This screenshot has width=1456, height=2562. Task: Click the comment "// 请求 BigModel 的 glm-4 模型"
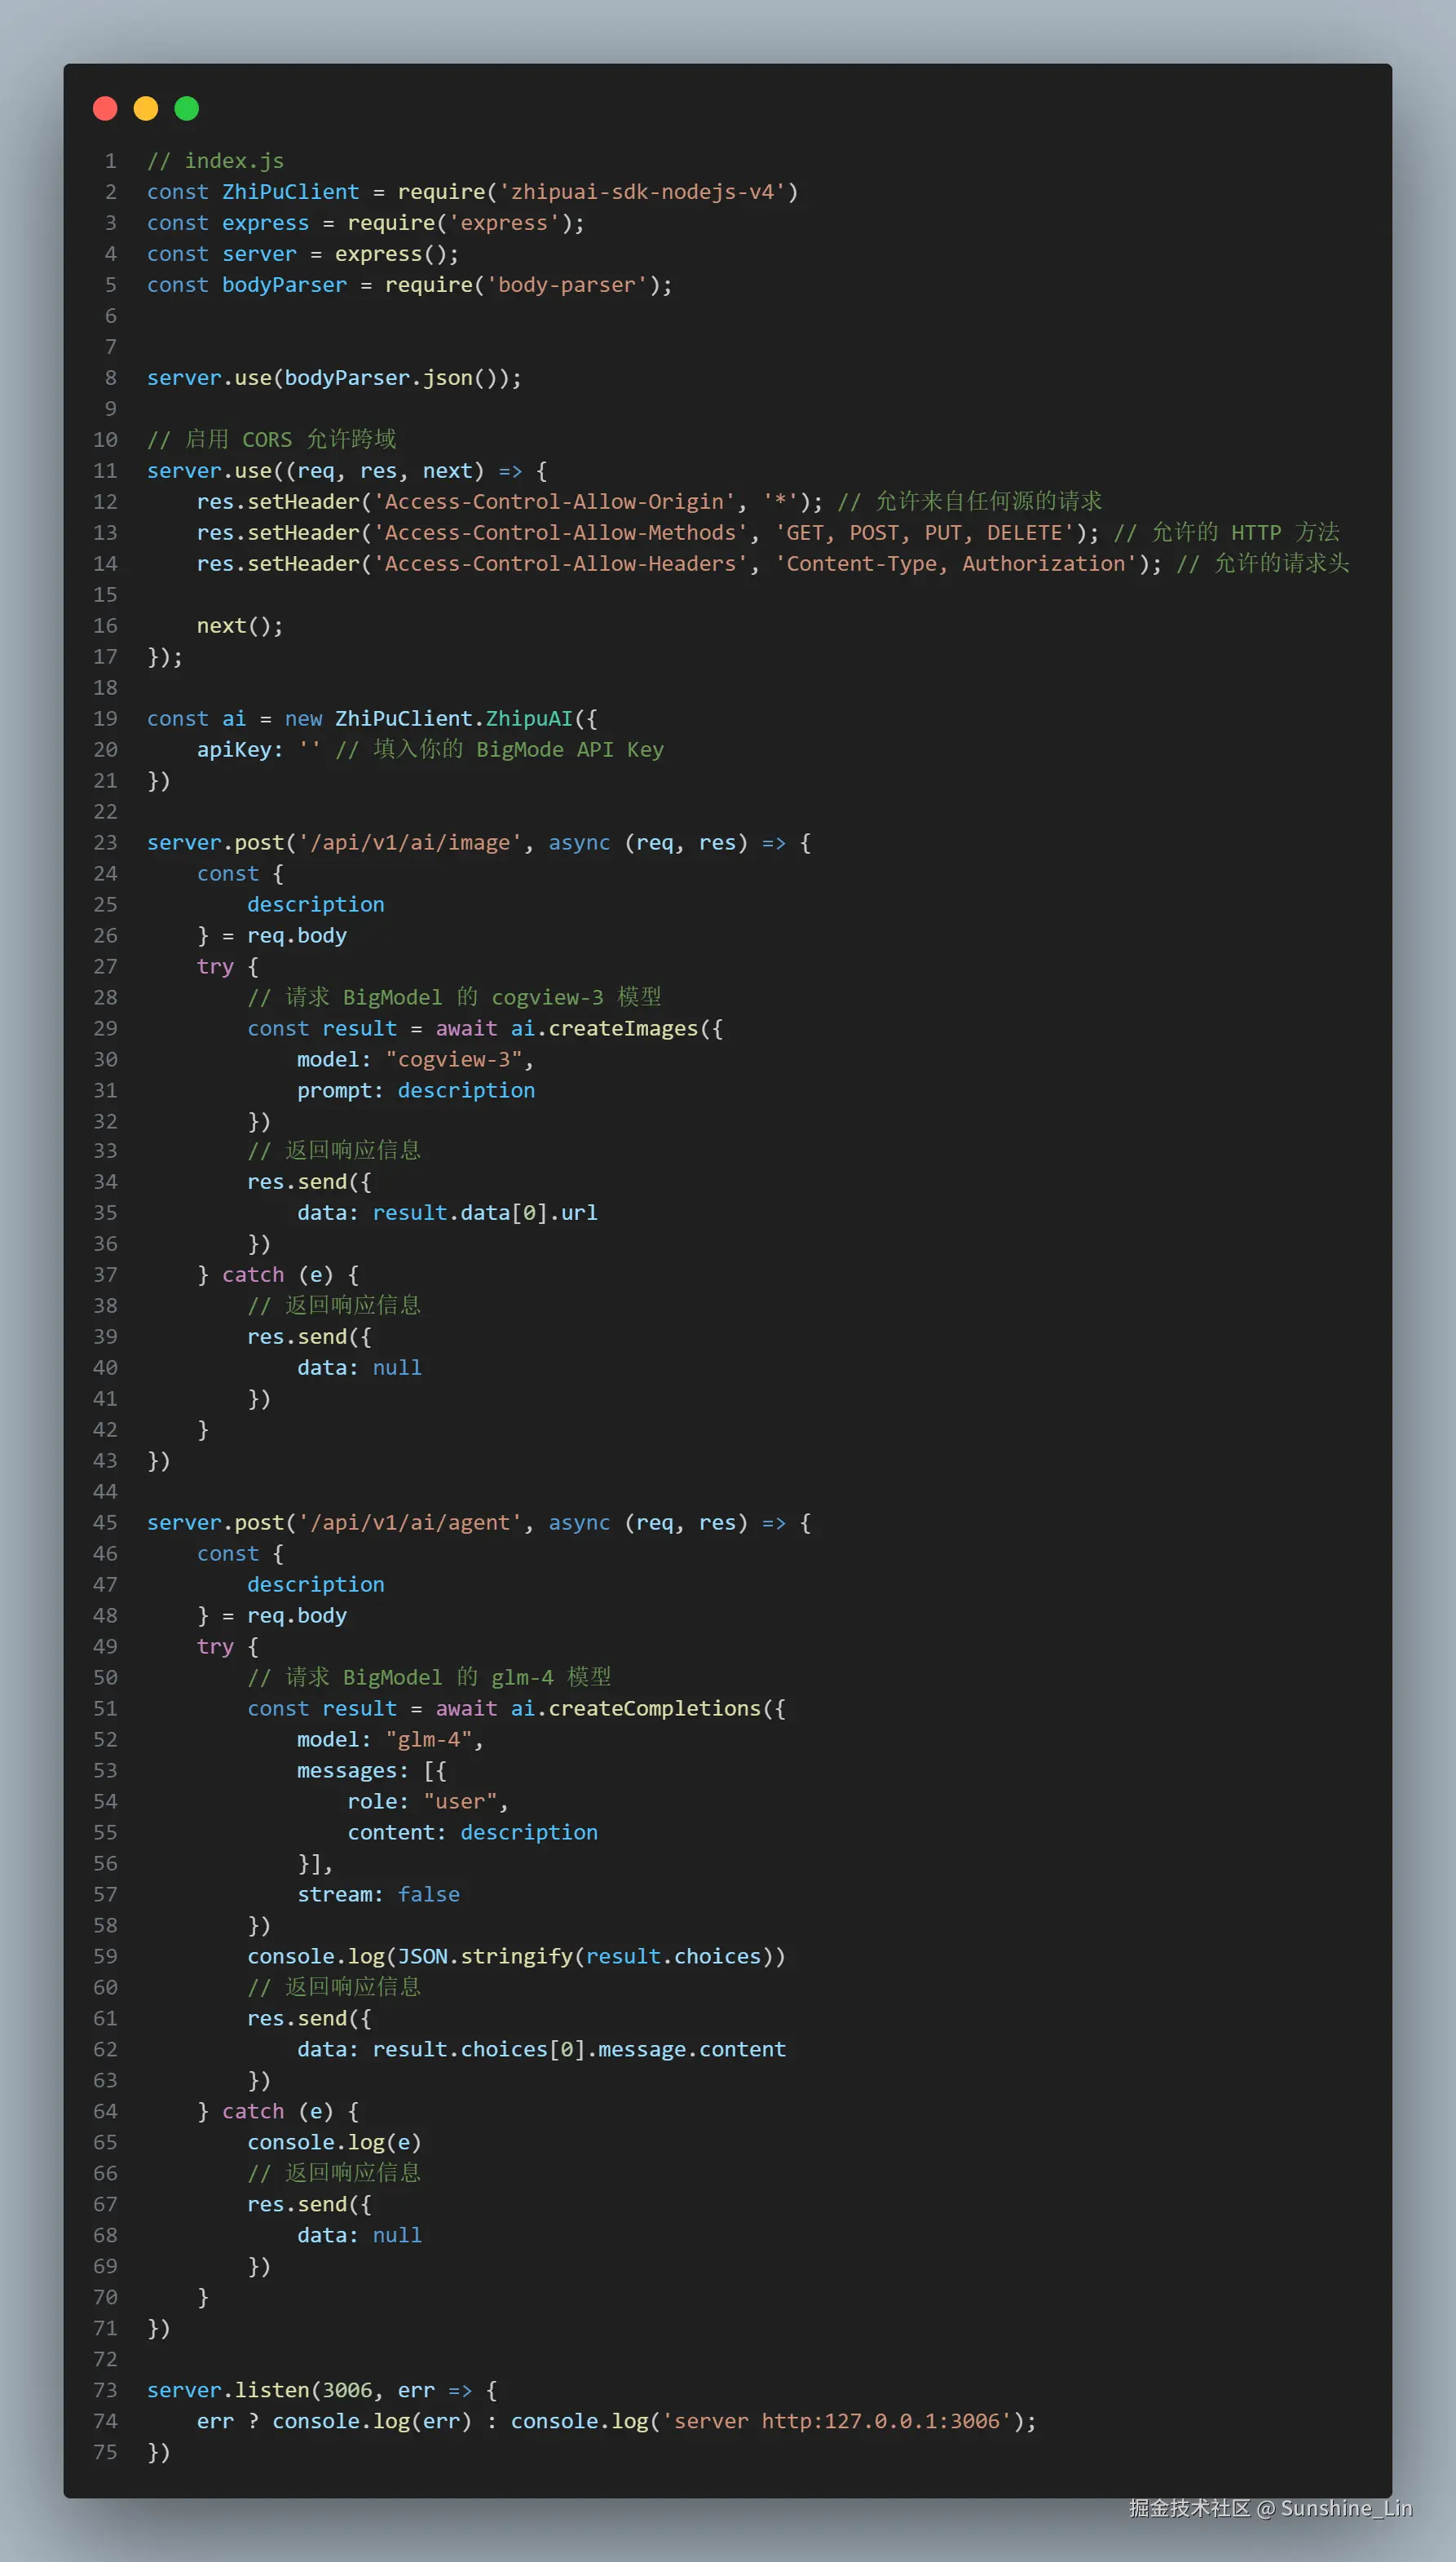coord(429,1678)
